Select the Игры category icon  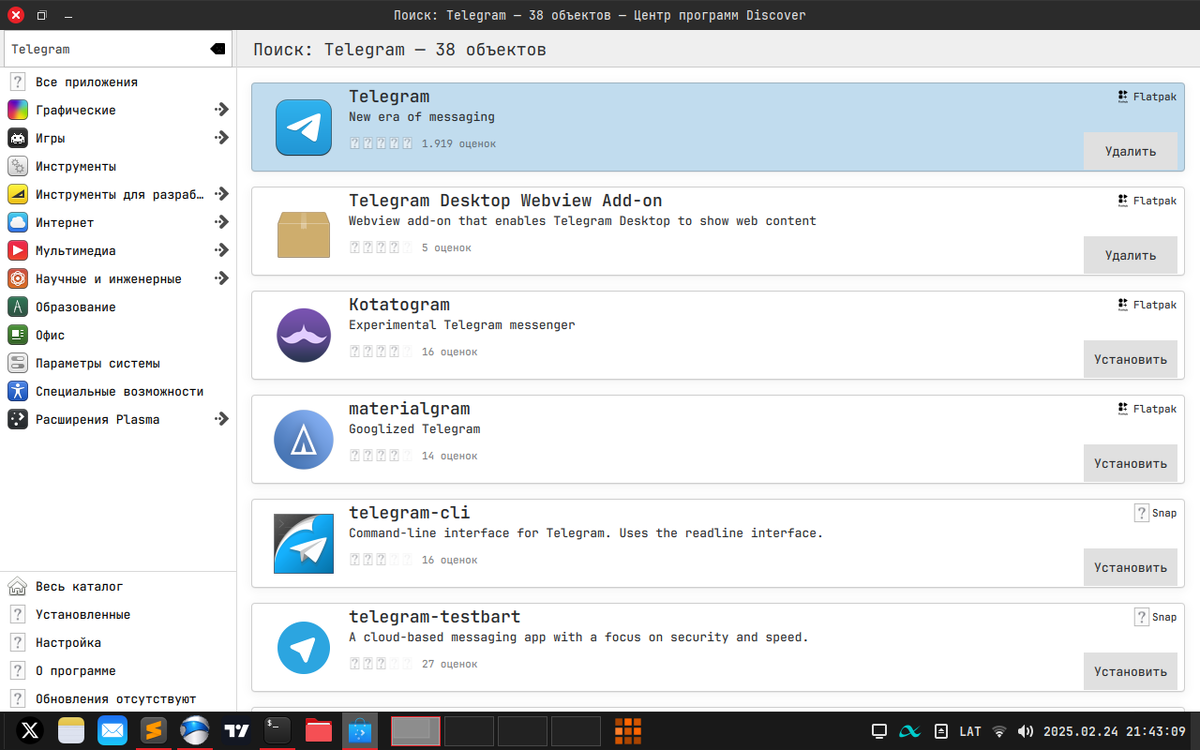coord(18,138)
